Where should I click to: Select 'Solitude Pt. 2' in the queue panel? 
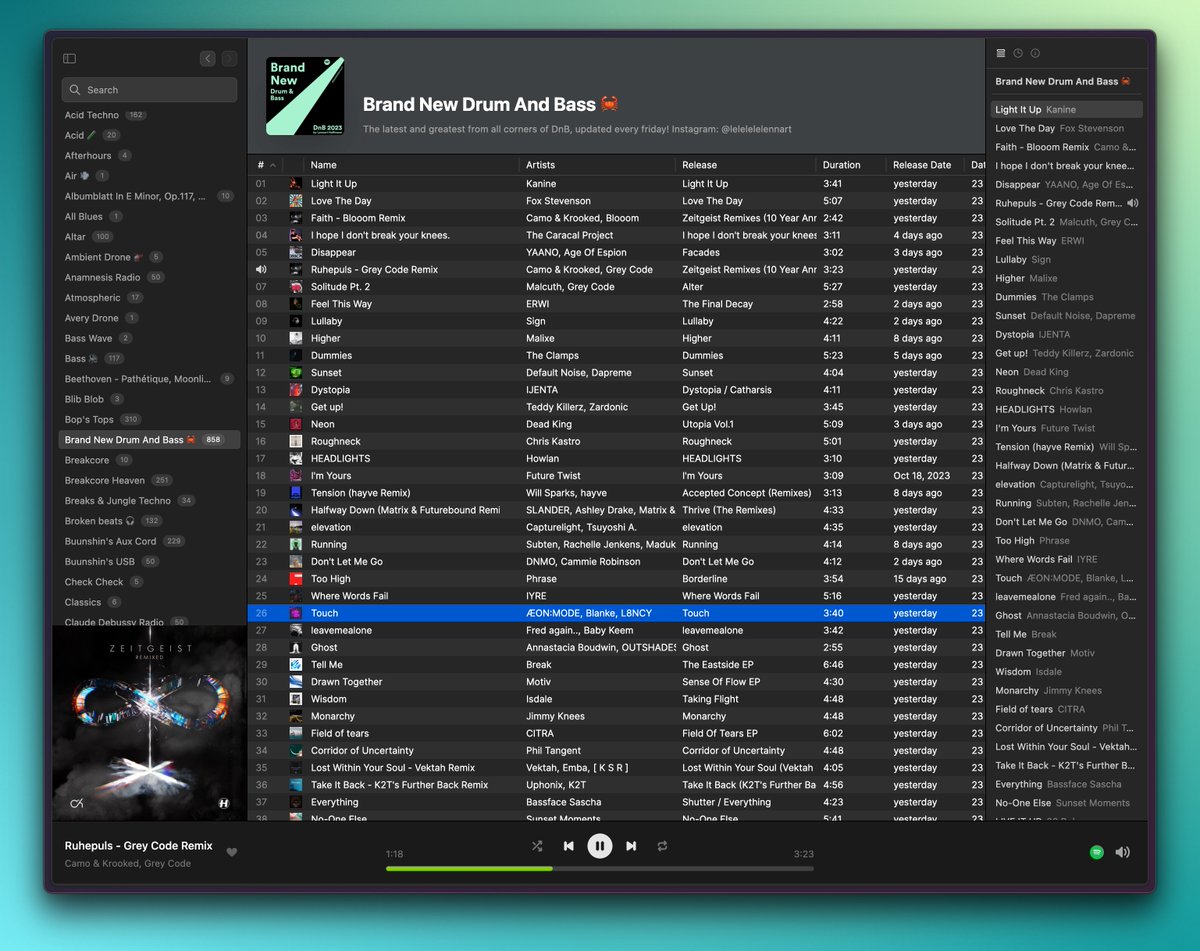coord(1066,222)
